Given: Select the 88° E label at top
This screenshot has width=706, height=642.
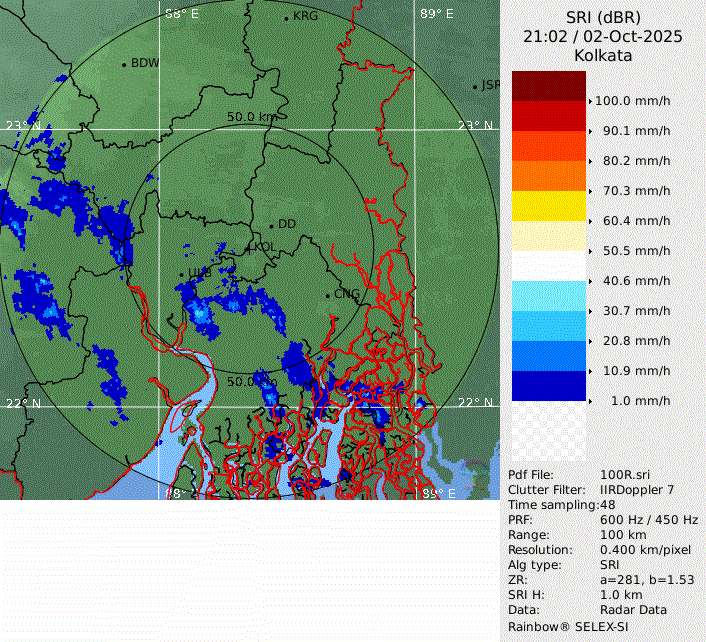Looking at the screenshot, I should point(182,13).
